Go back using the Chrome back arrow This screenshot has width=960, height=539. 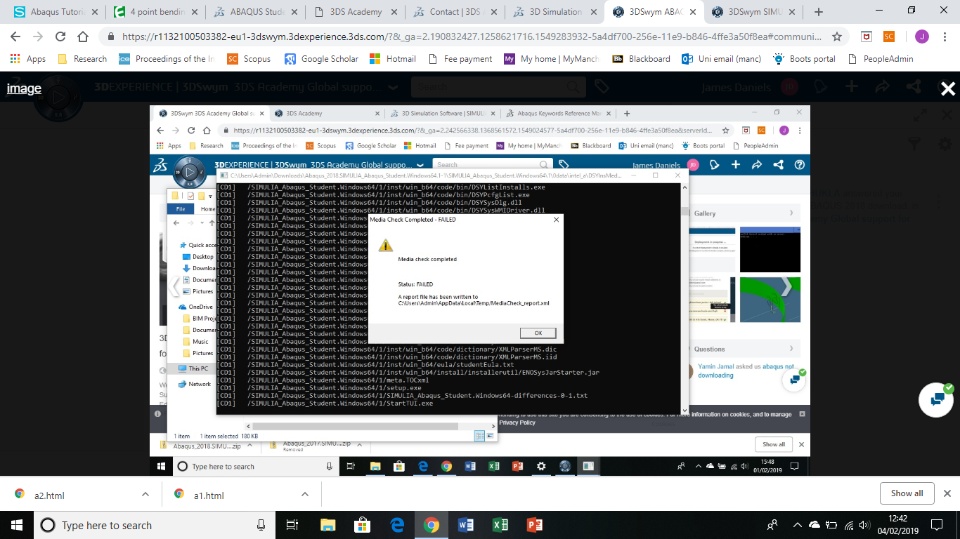[x=15, y=37]
